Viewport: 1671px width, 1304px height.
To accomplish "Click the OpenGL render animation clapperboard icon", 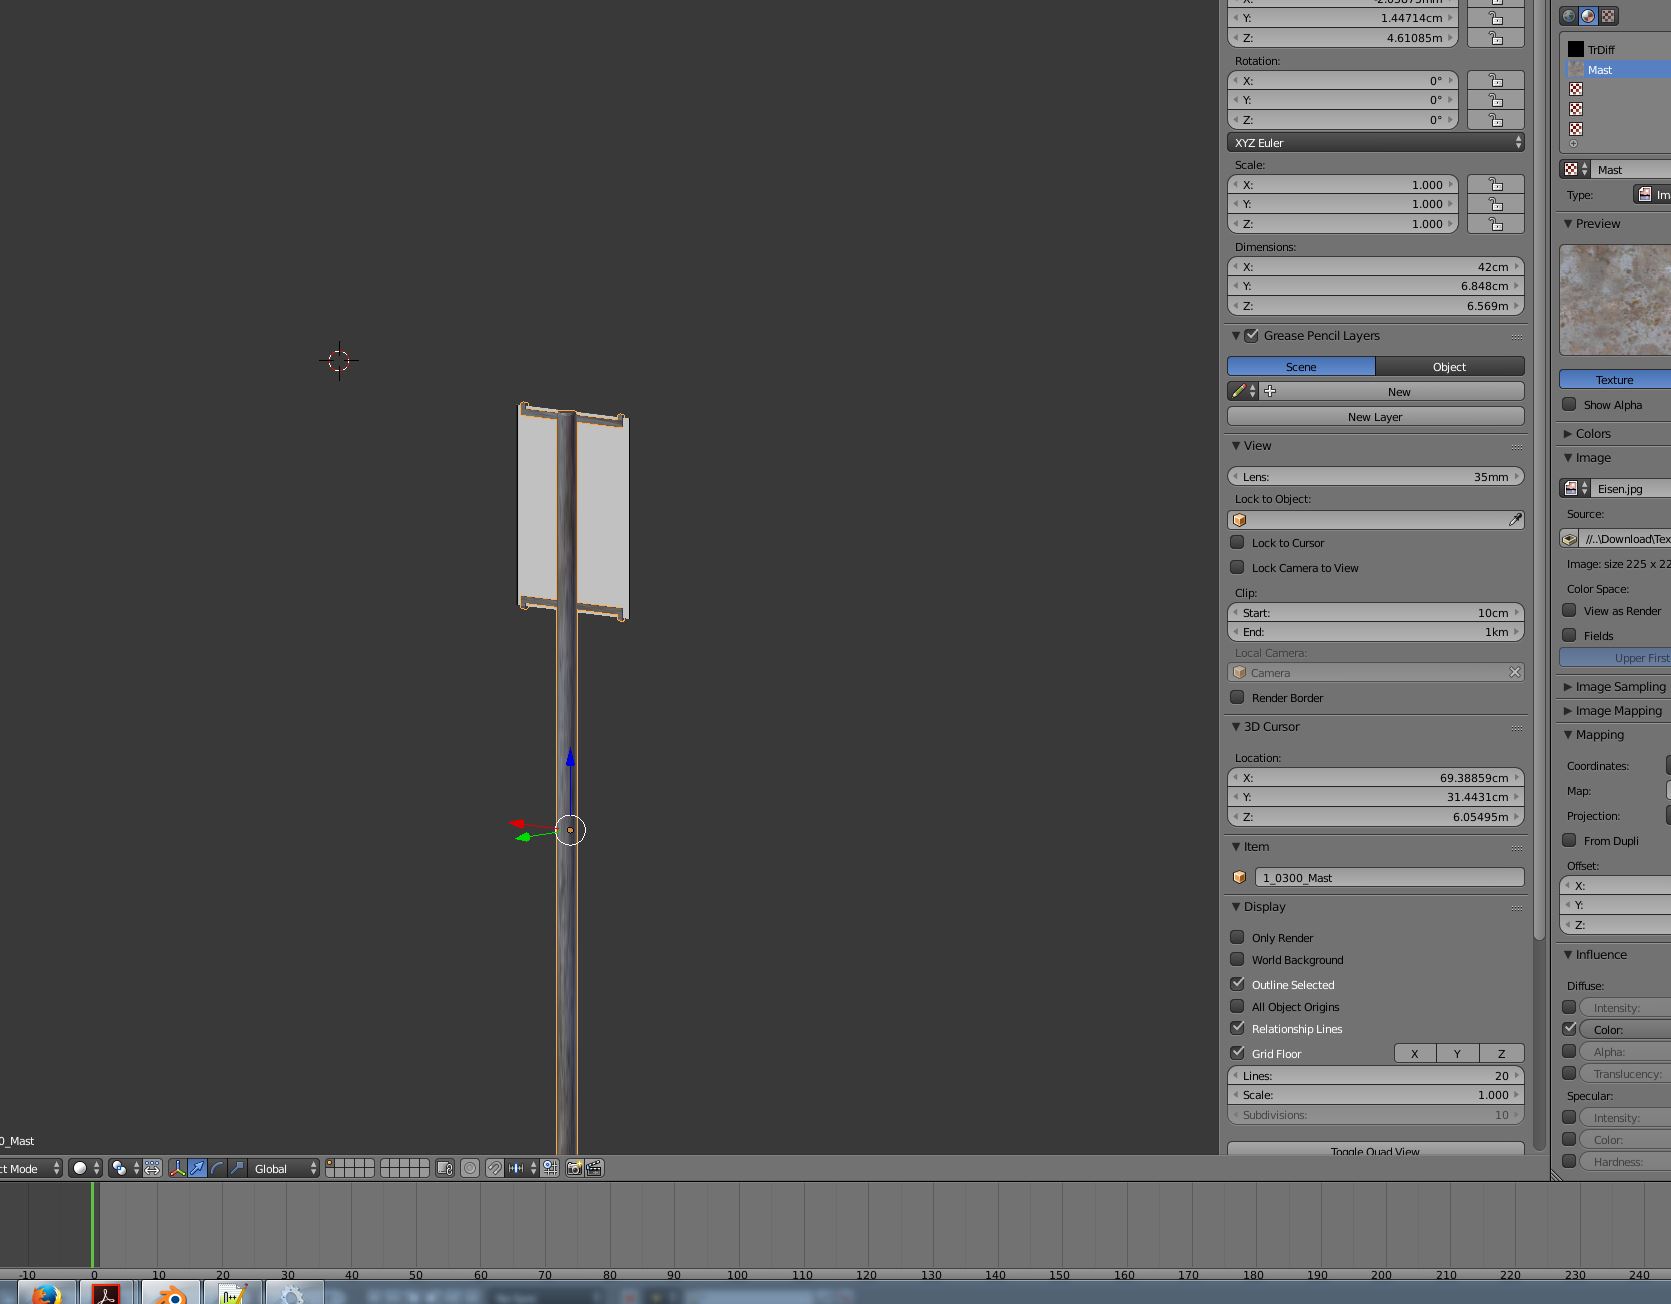I will click(x=594, y=1168).
